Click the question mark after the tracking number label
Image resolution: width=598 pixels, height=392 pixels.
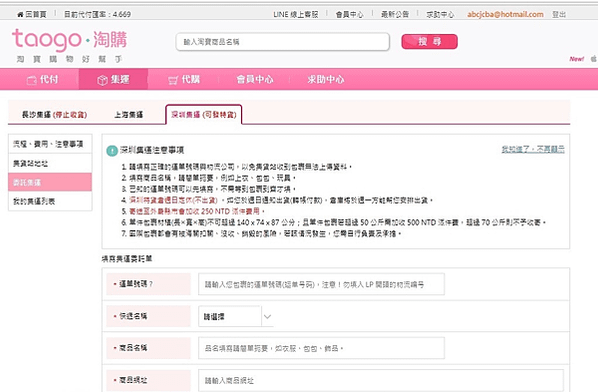151,284
